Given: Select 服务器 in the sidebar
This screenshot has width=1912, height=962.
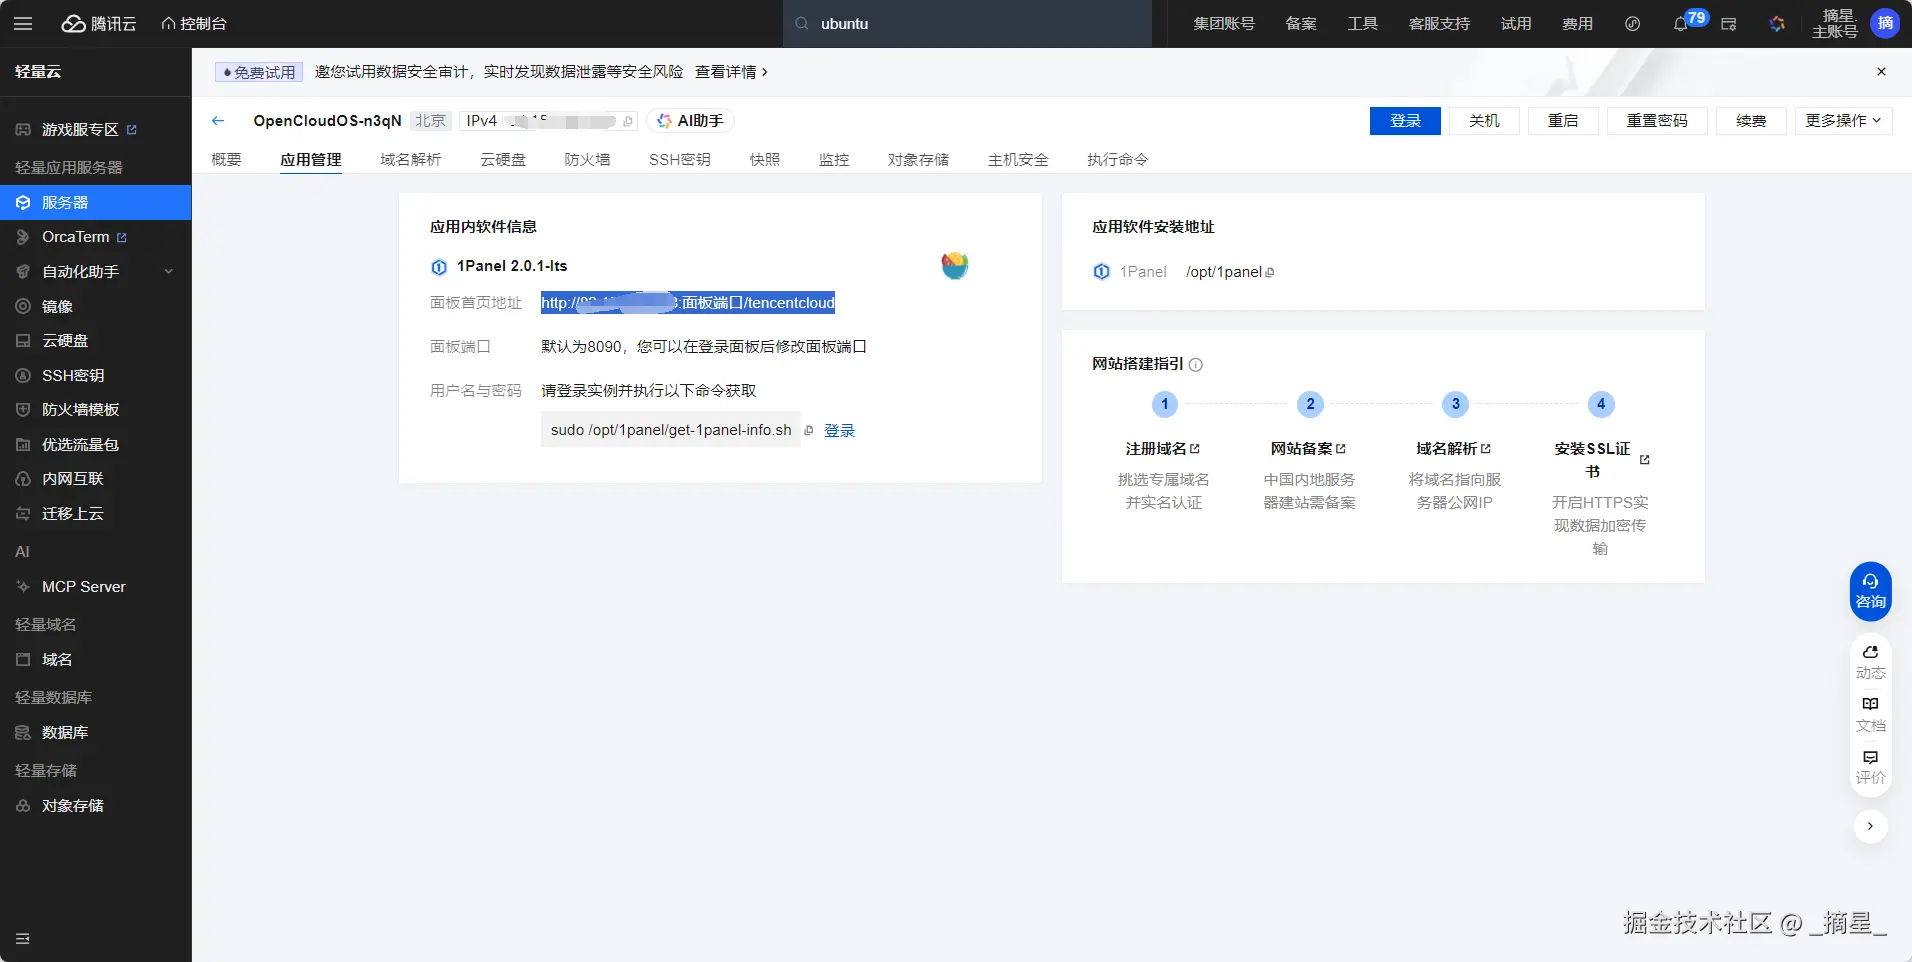Looking at the screenshot, I should click(96, 202).
